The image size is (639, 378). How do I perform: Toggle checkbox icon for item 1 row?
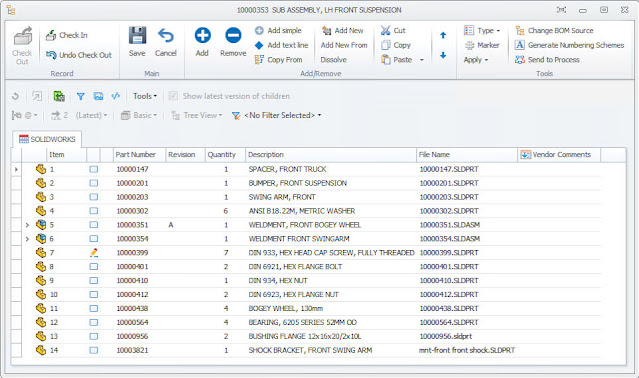[x=94, y=169]
